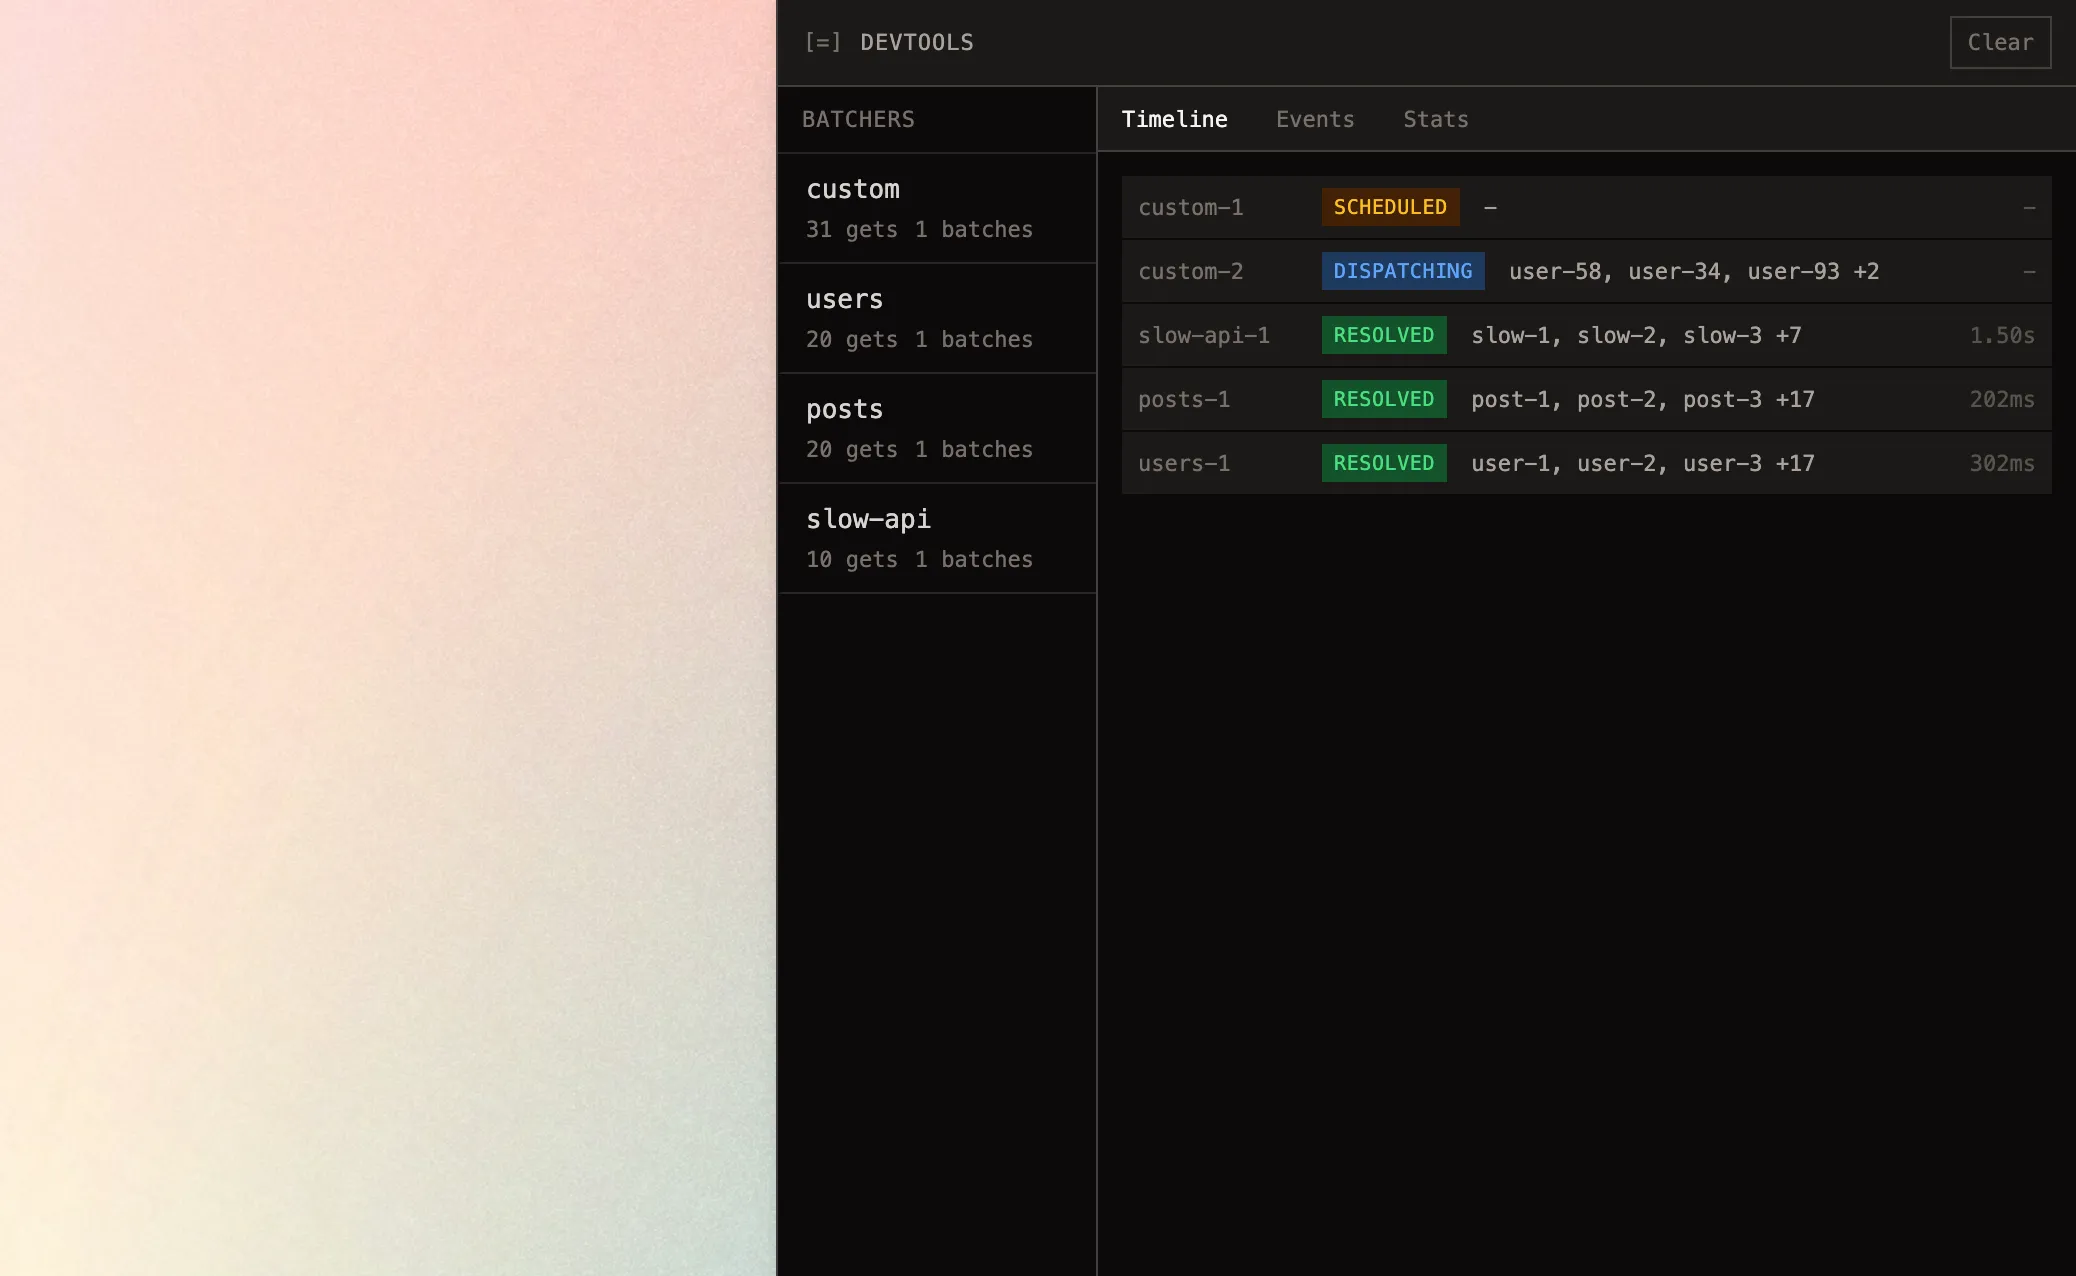Click the 202ms duration value
Screen dimensions: 2076x1276
pyautogui.click(x=2002, y=399)
